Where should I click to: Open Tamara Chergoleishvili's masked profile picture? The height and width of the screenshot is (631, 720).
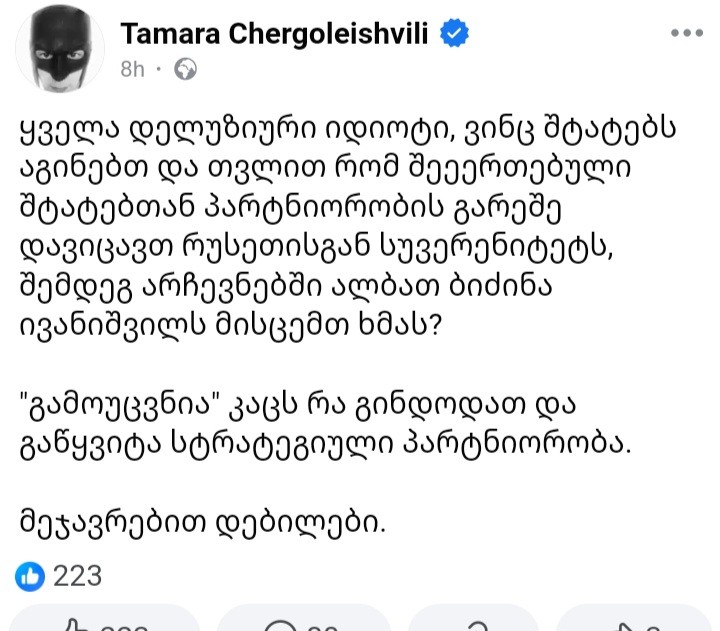(60, 48)
